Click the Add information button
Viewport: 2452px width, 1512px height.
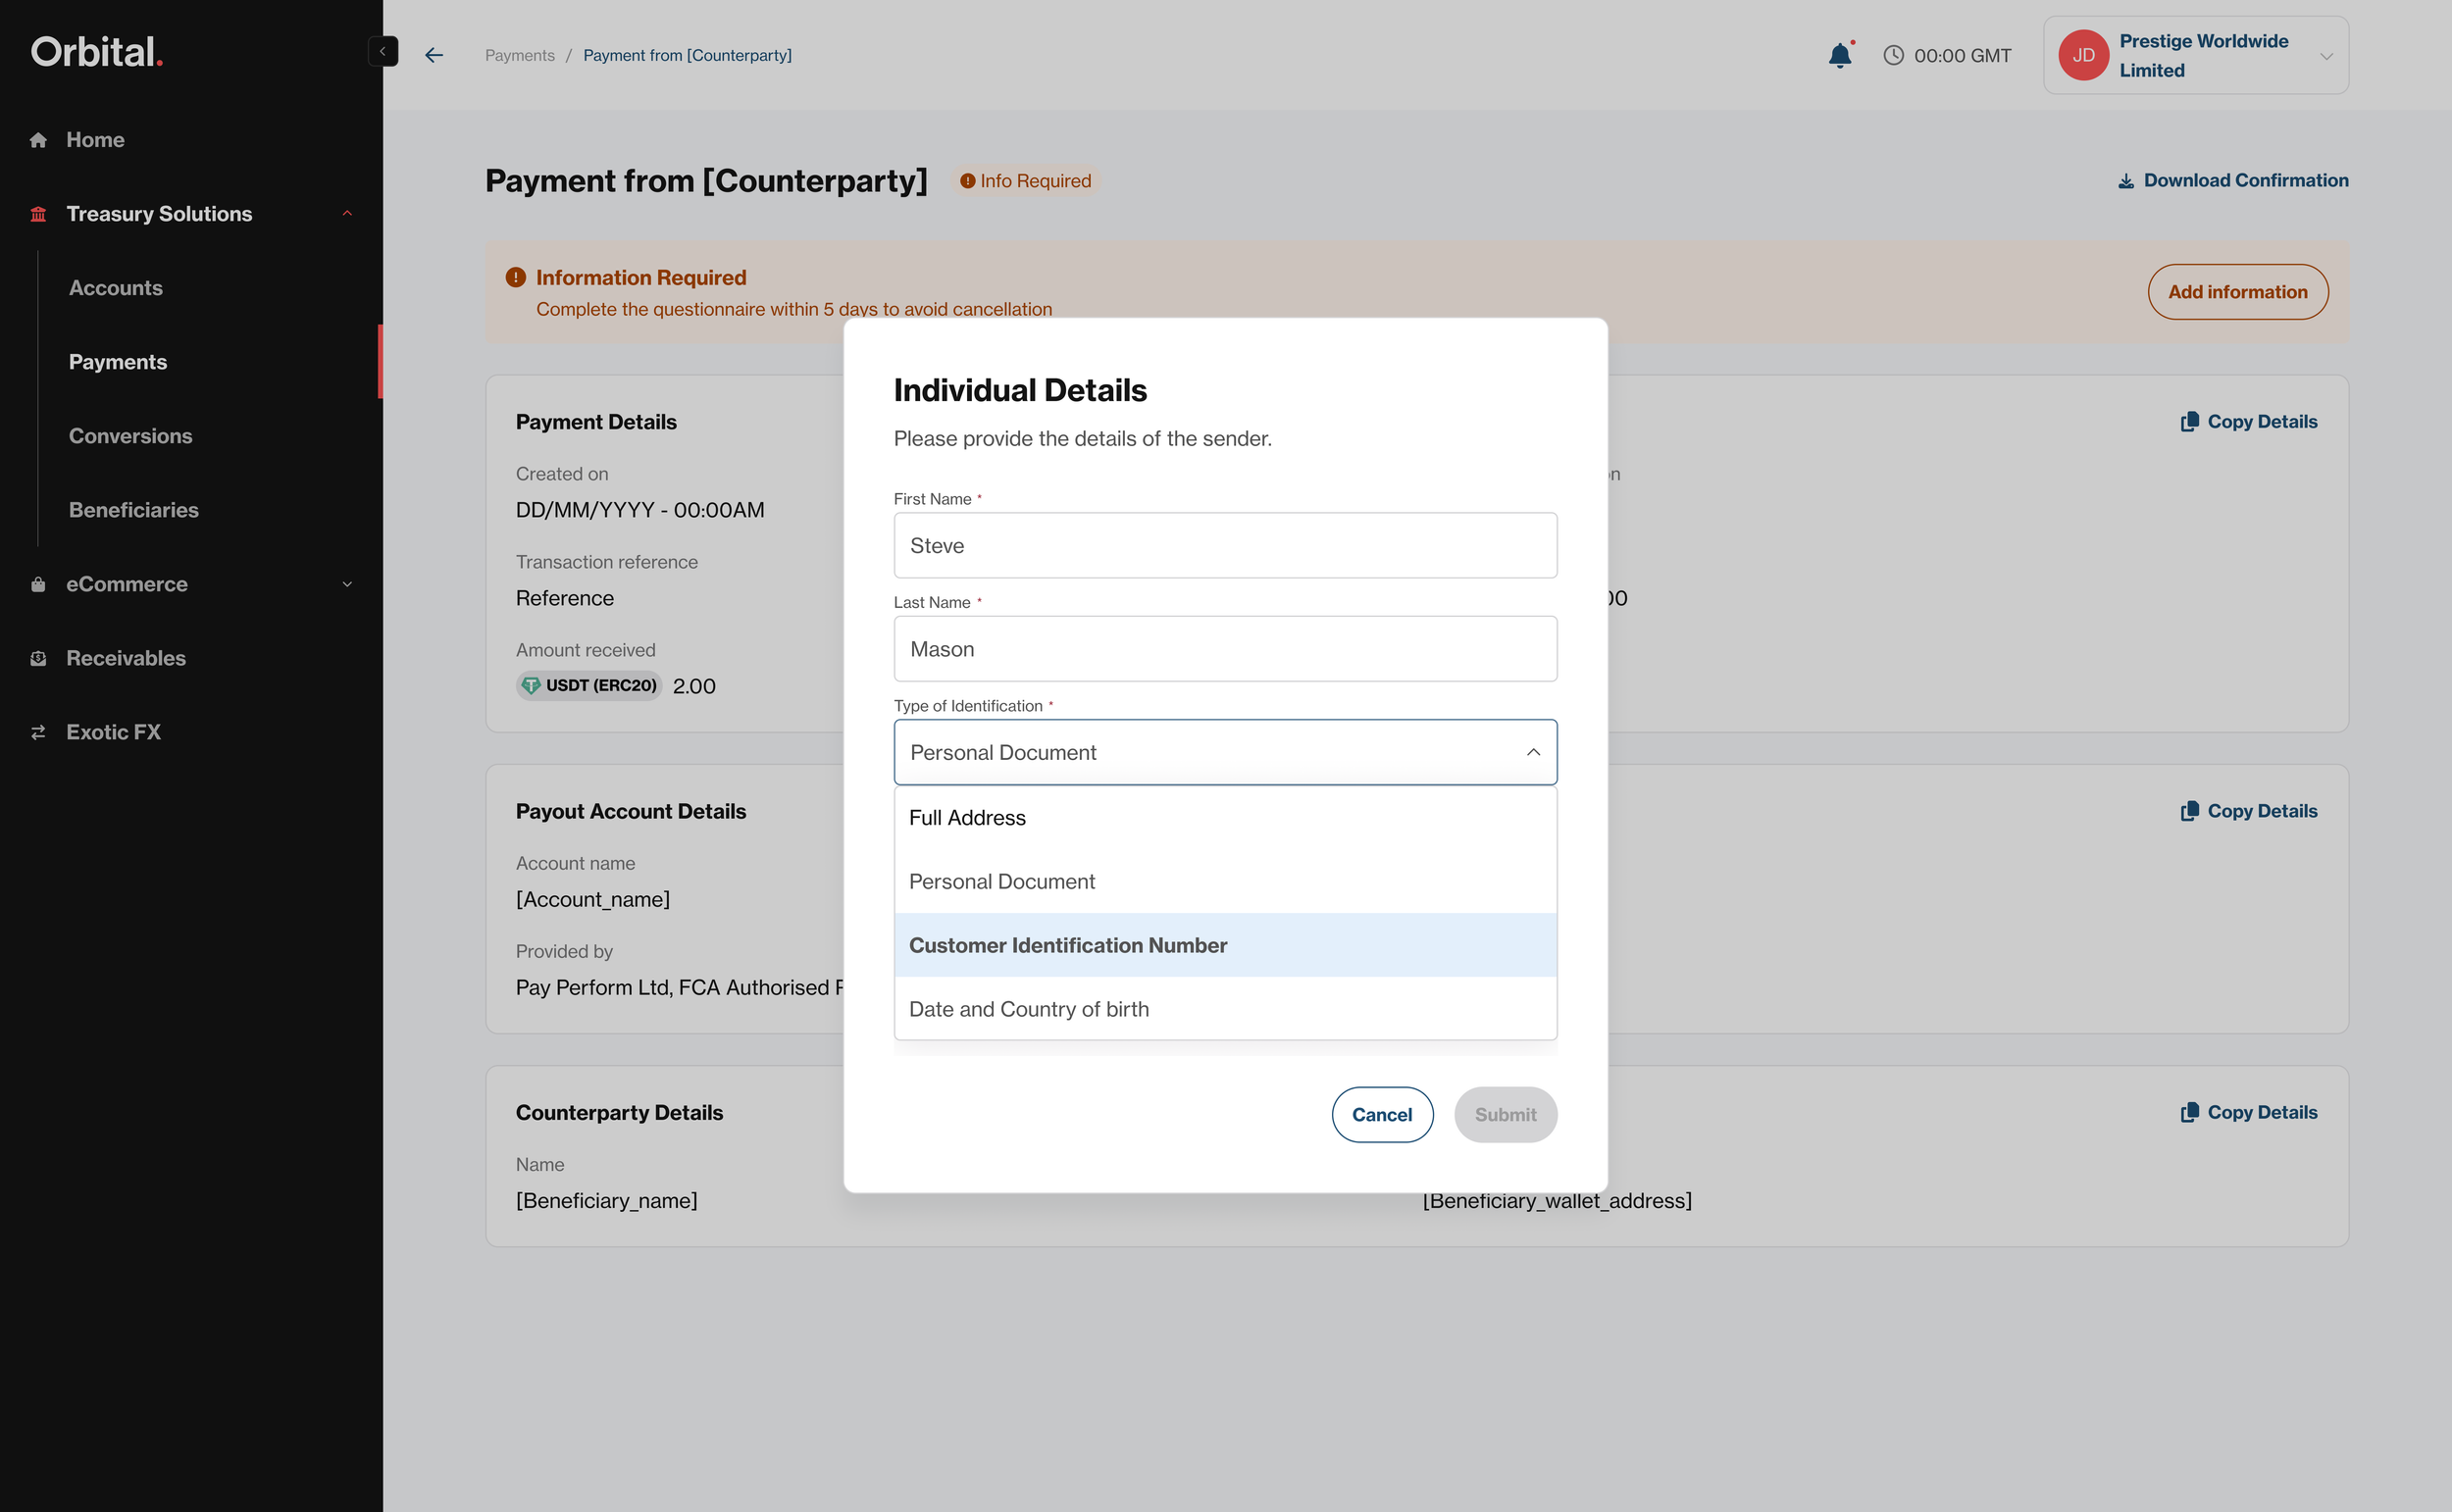[2237, 292]
